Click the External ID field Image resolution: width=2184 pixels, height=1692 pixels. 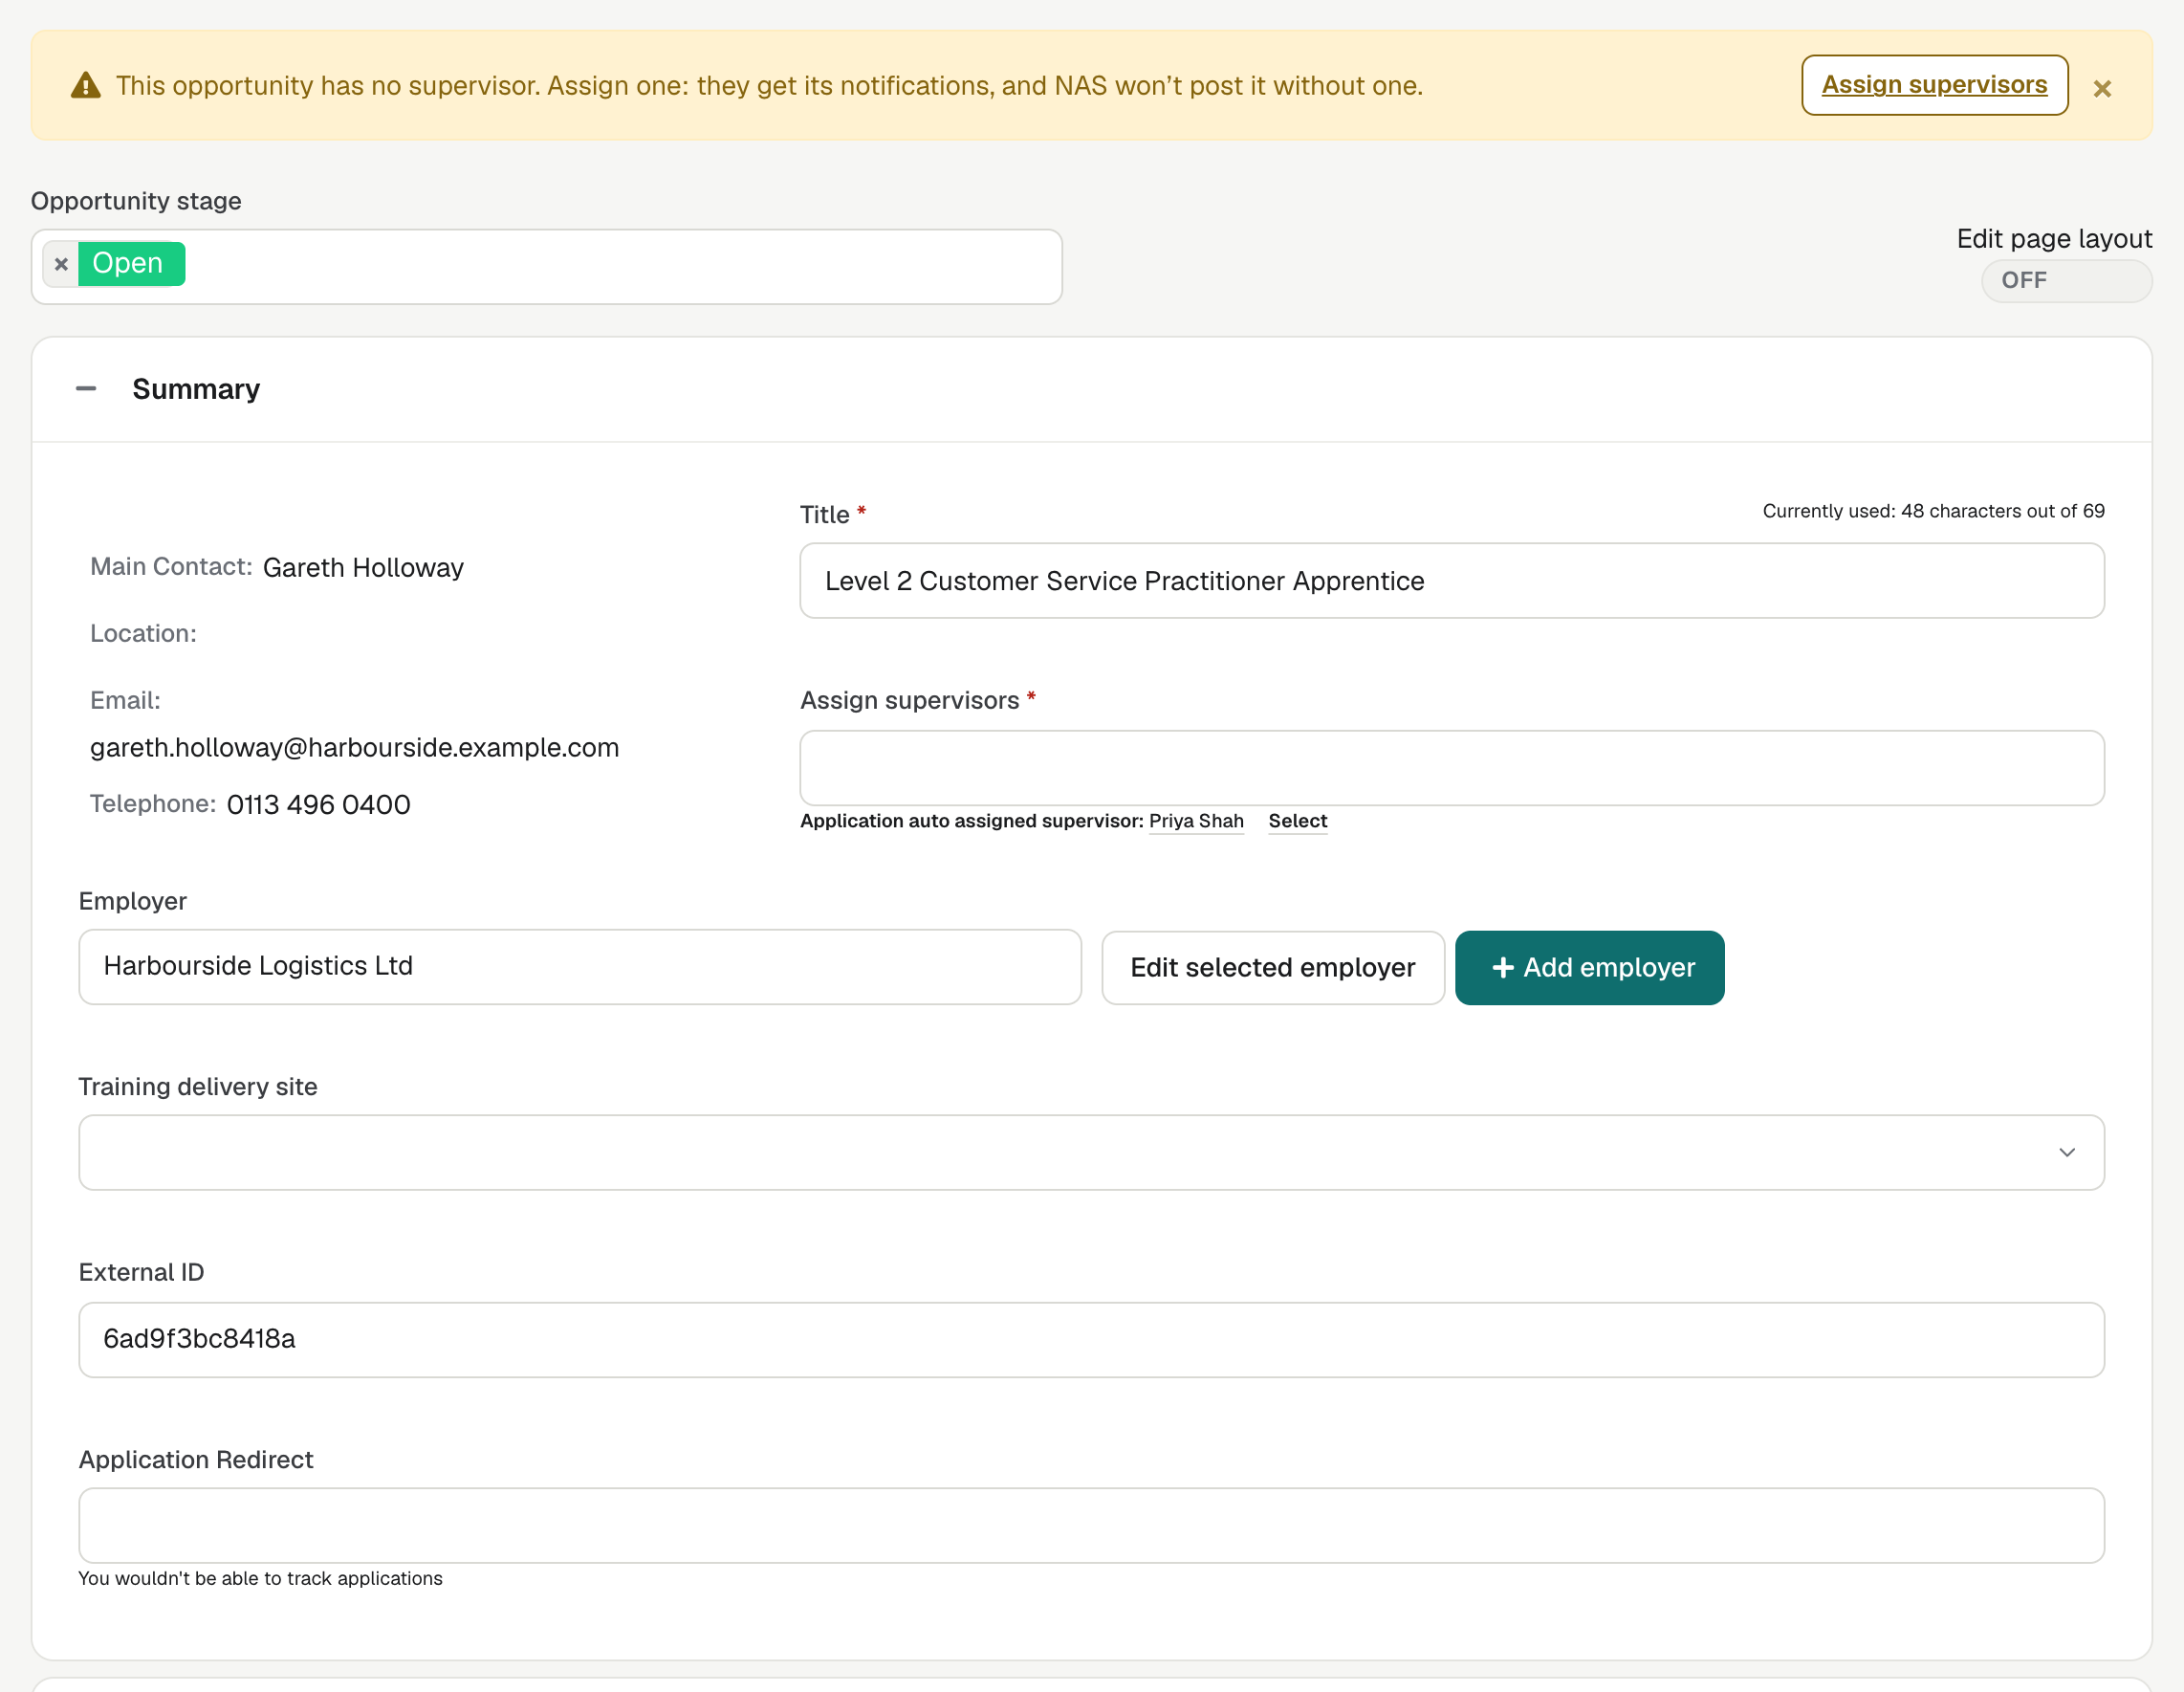click(x=1091, y=1340)
